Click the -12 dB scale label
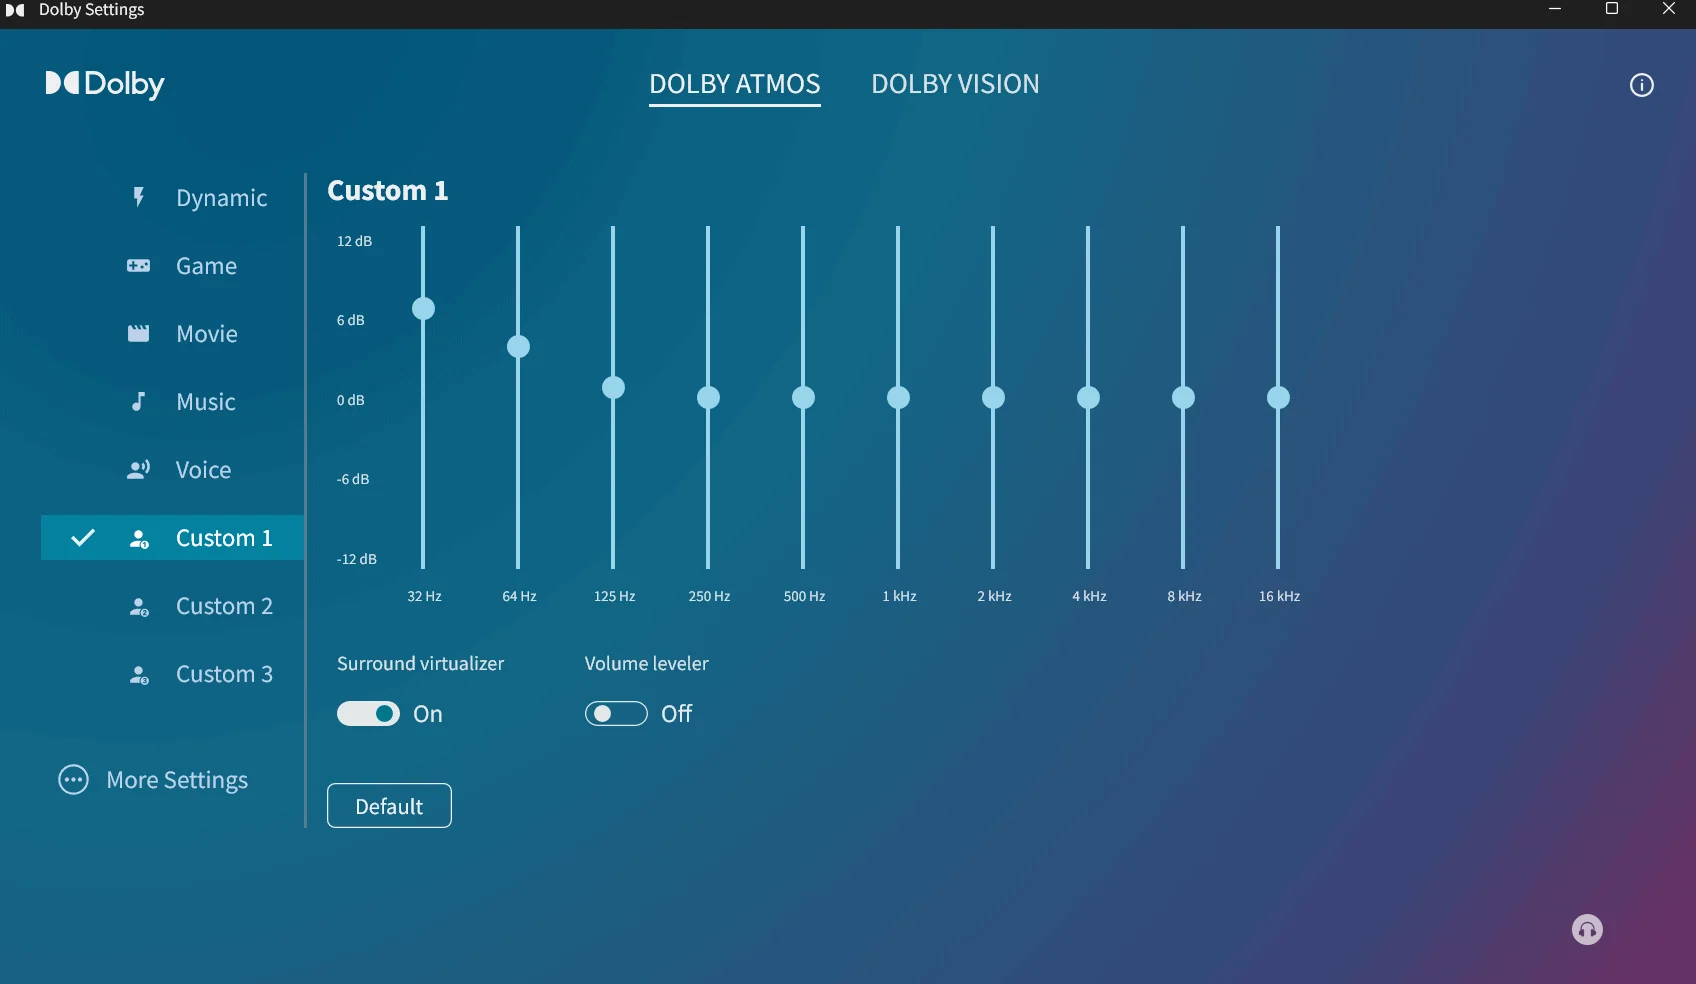1696x984 pixels. (356, 559)
